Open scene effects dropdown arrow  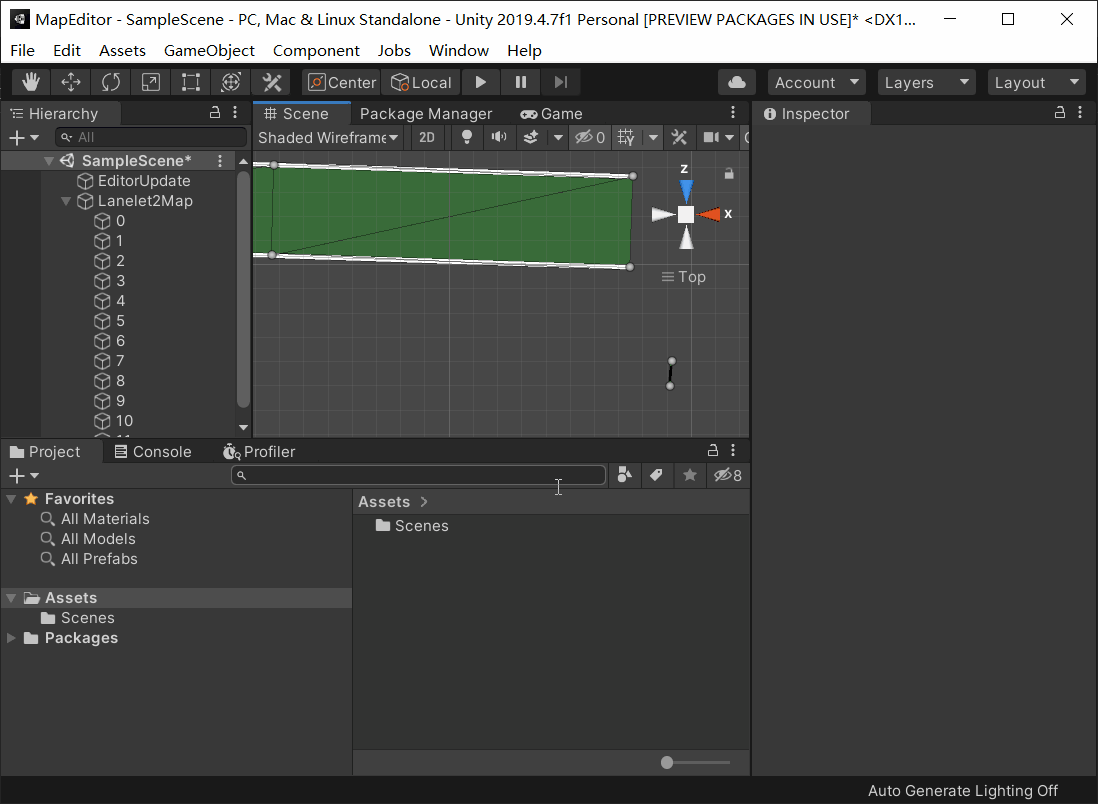point(558,137)
